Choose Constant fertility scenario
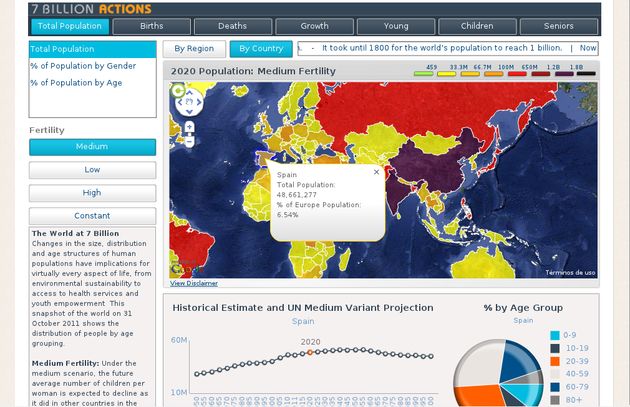This screenshot has height=407, width=630. 92,216
